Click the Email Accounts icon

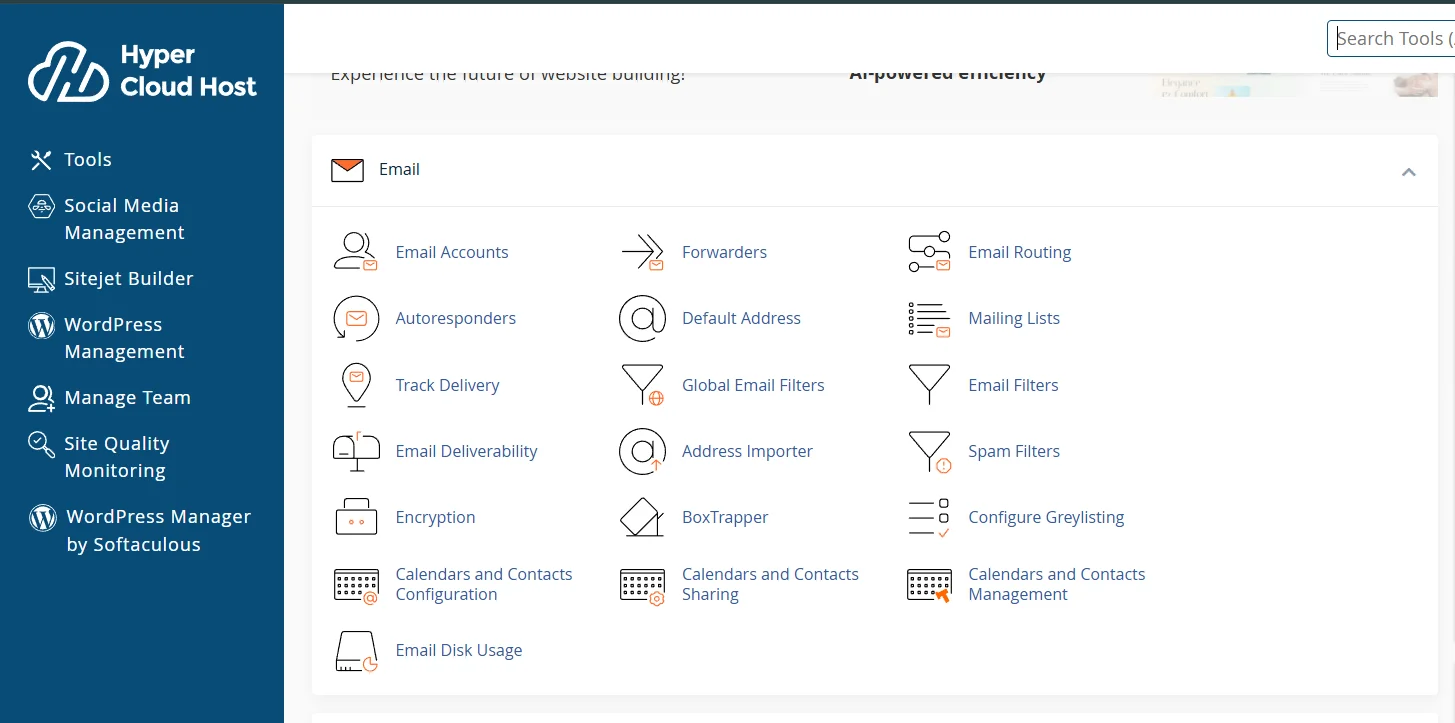point(356,252)
